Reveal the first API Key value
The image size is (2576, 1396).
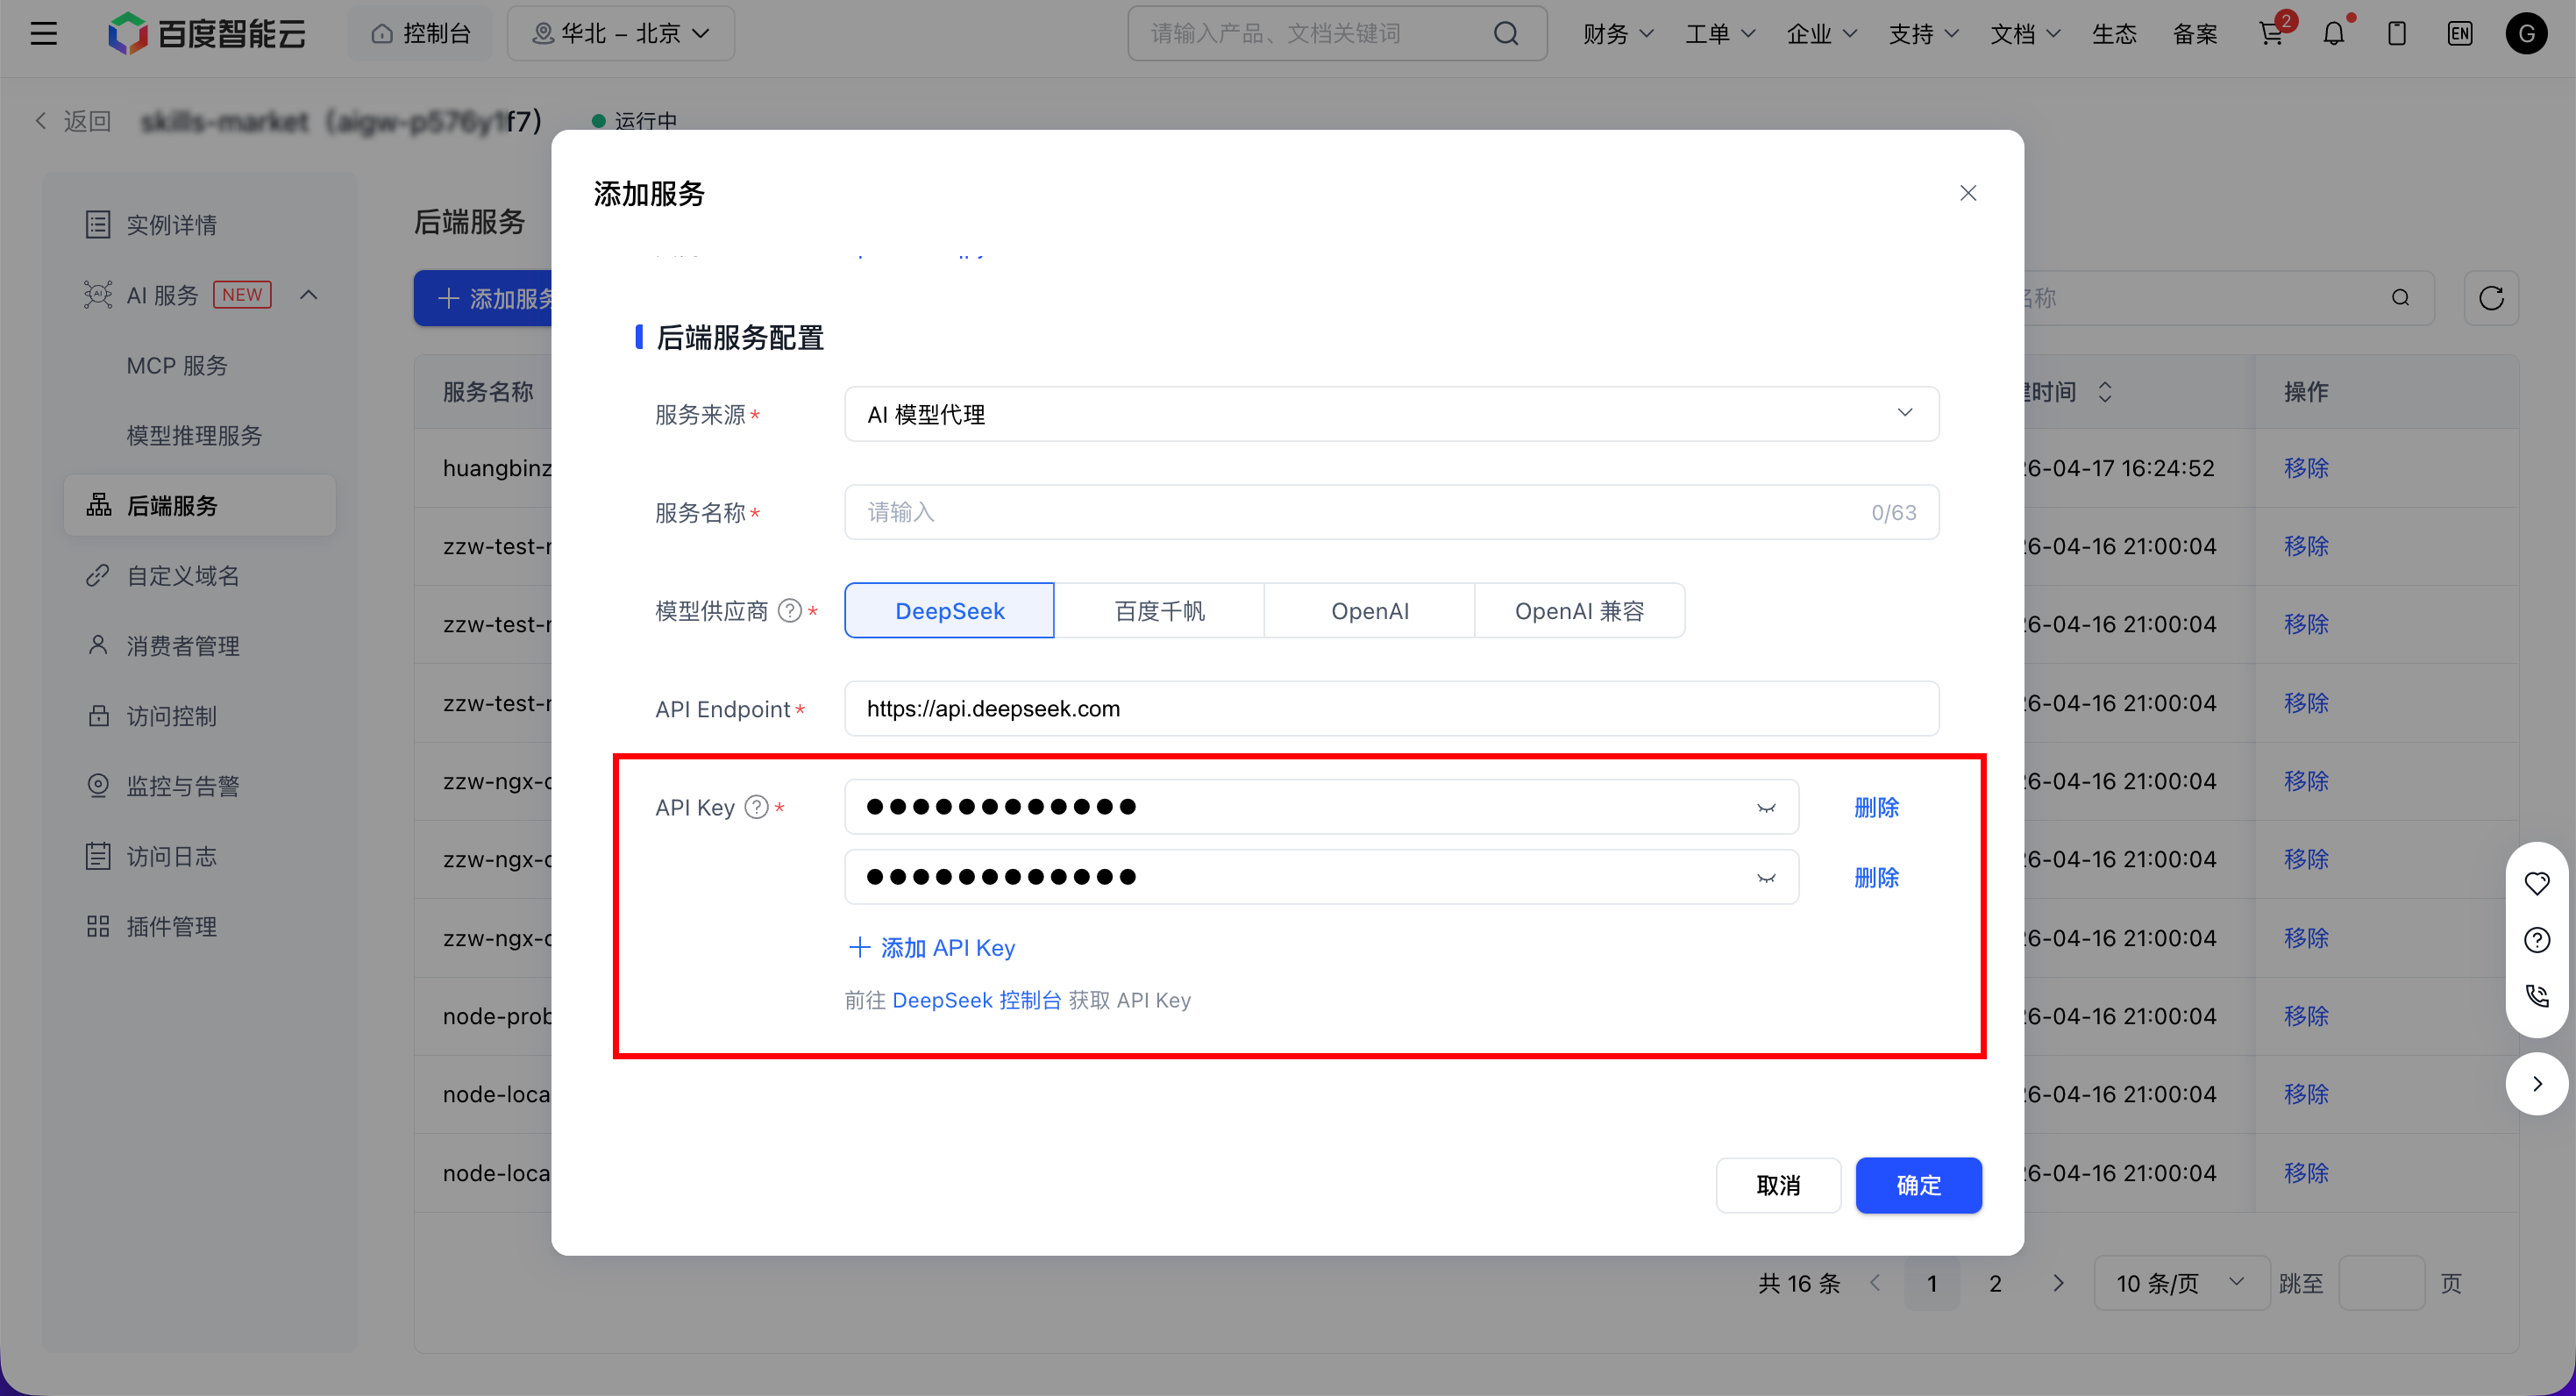click(x=1766, y=808)
